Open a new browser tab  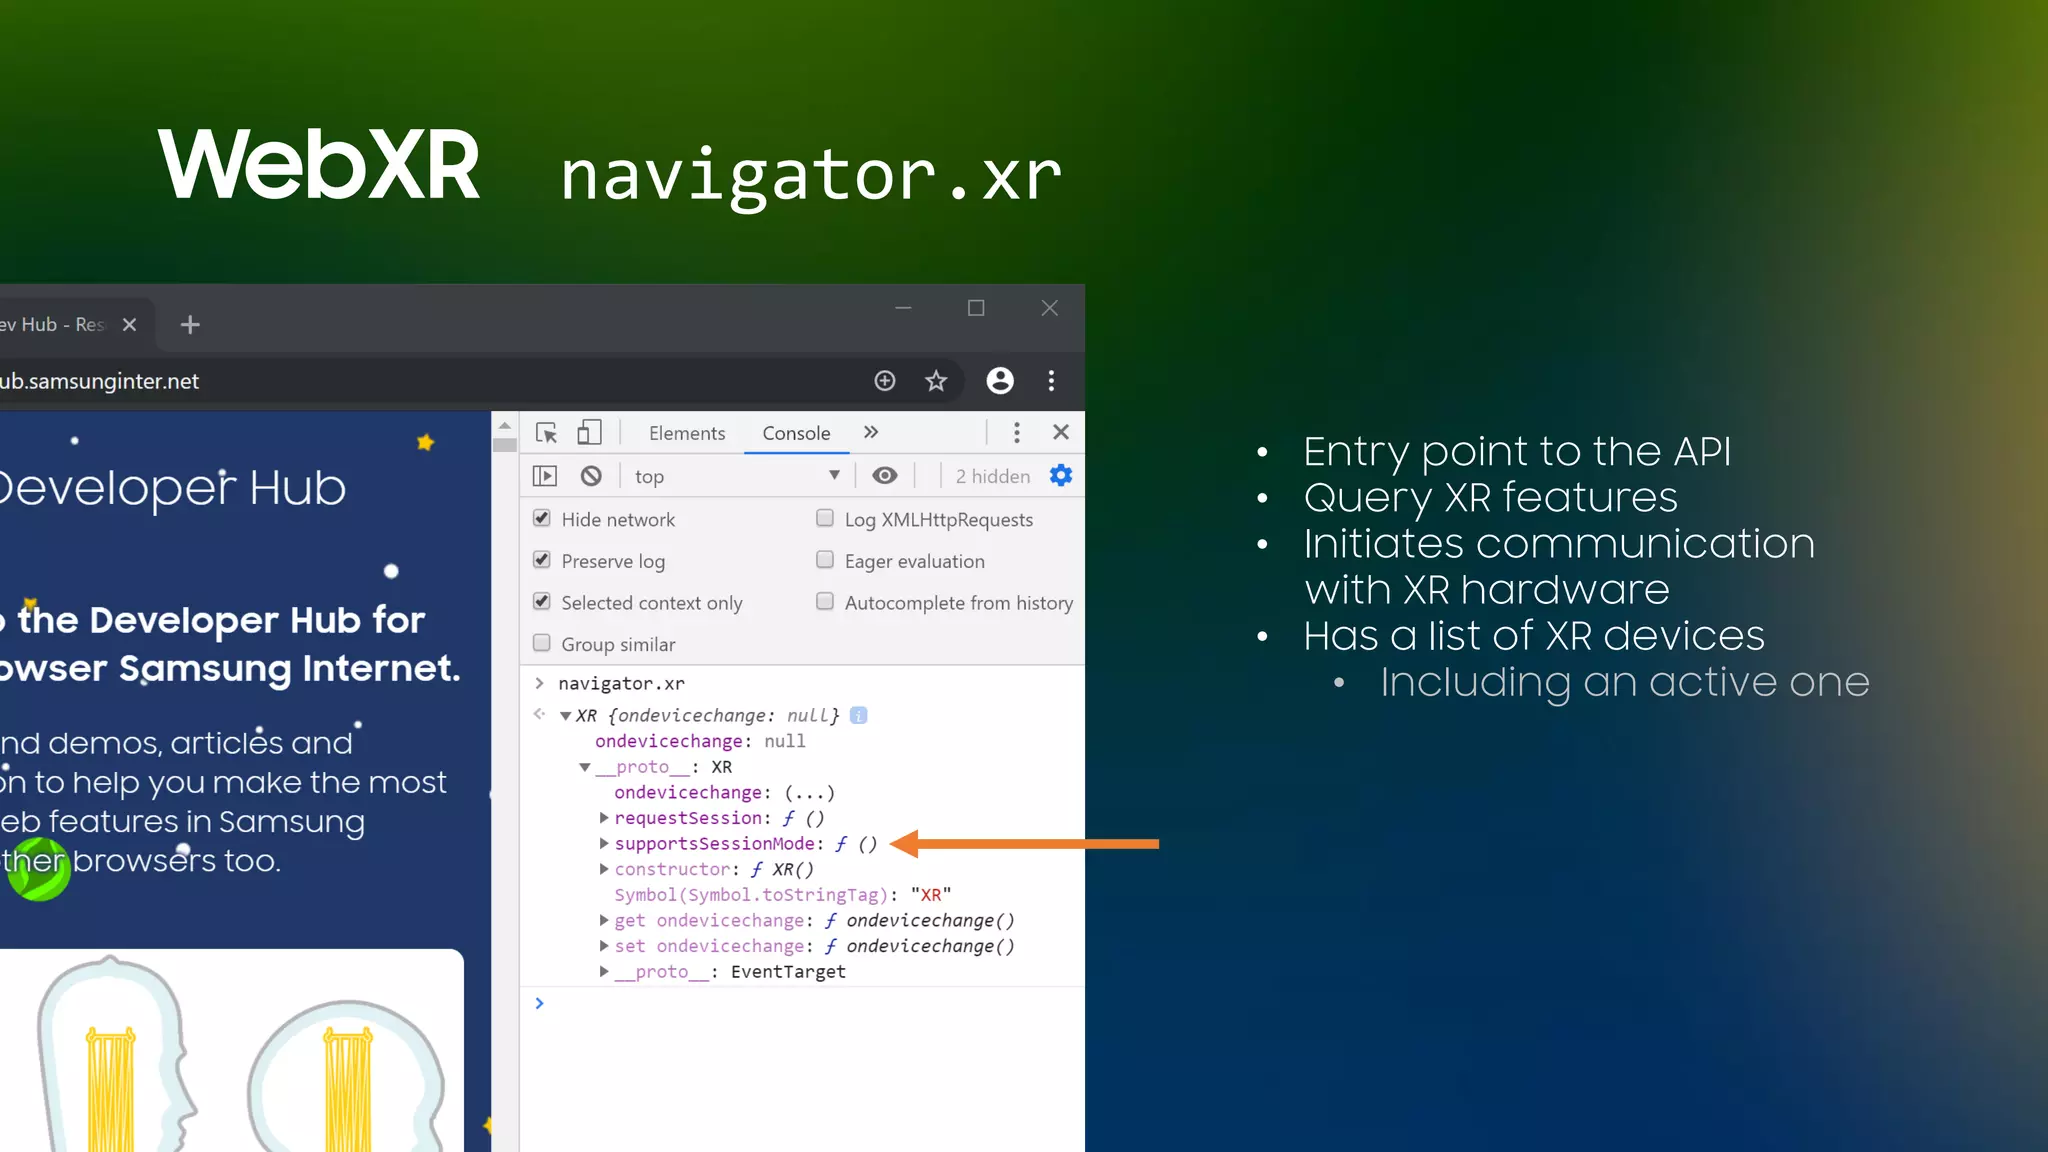click(x=190, y=325)
